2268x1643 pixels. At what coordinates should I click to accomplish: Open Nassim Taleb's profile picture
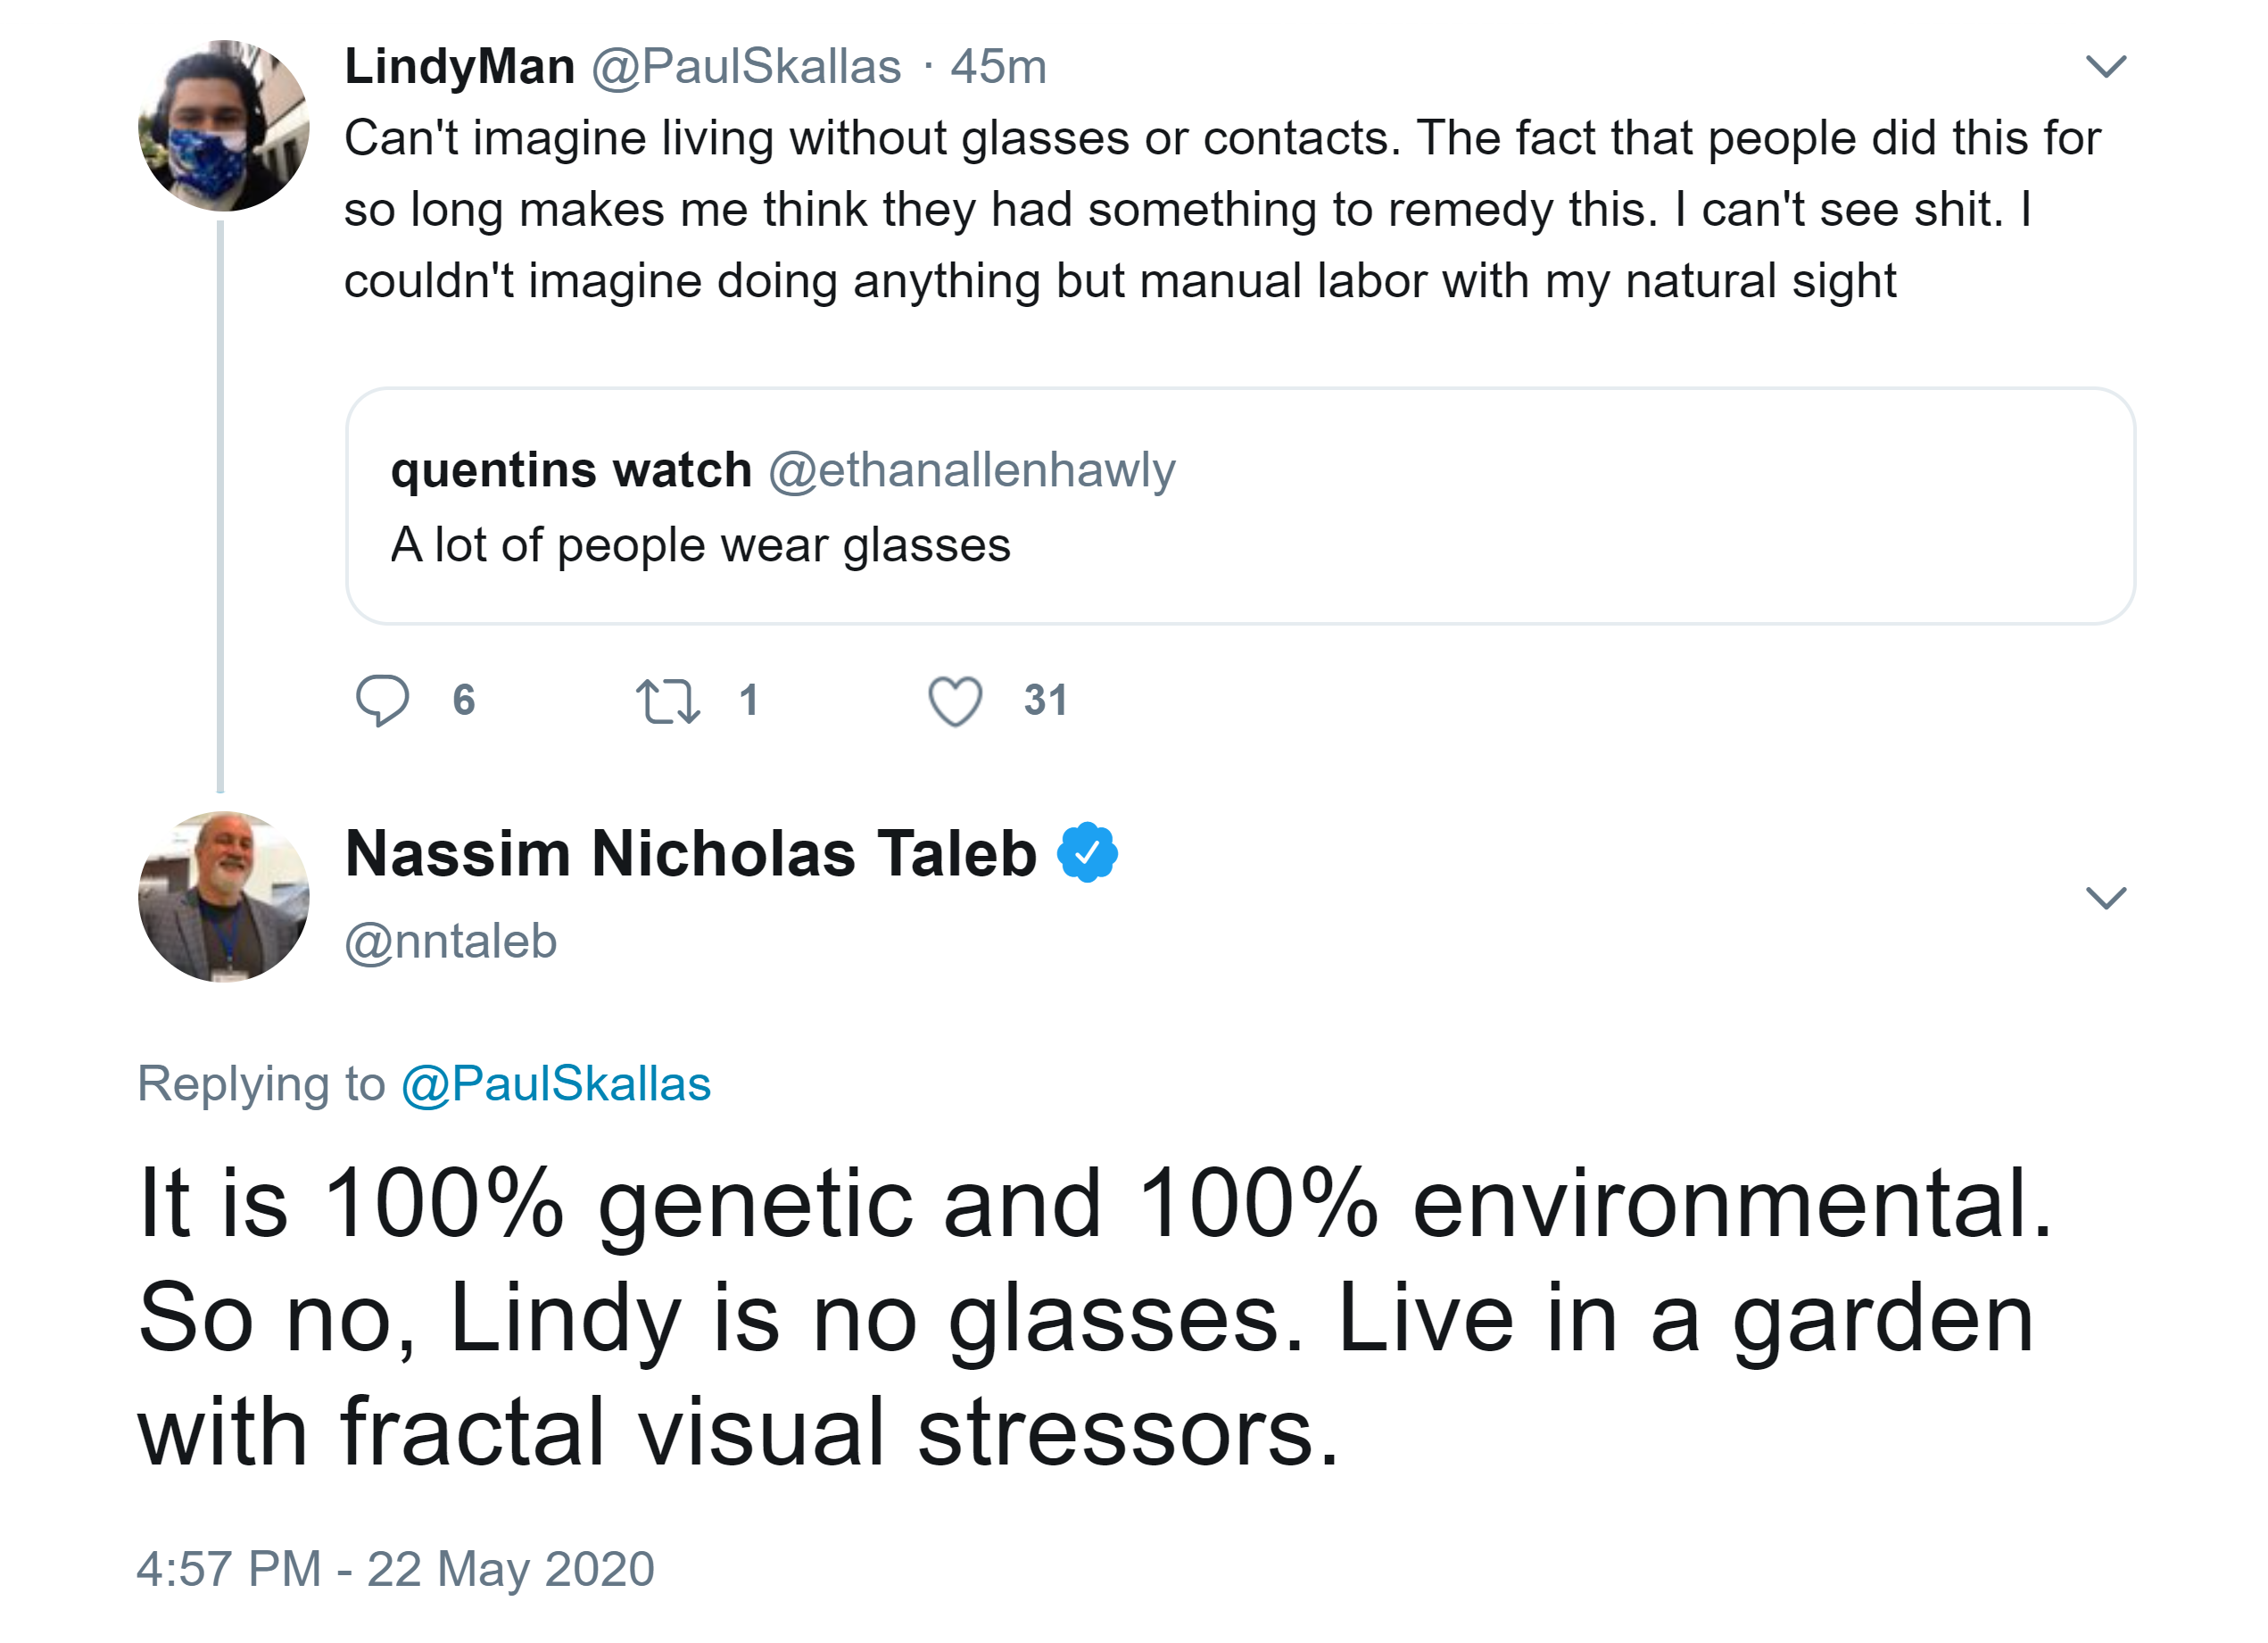click(x=224, y=897)
